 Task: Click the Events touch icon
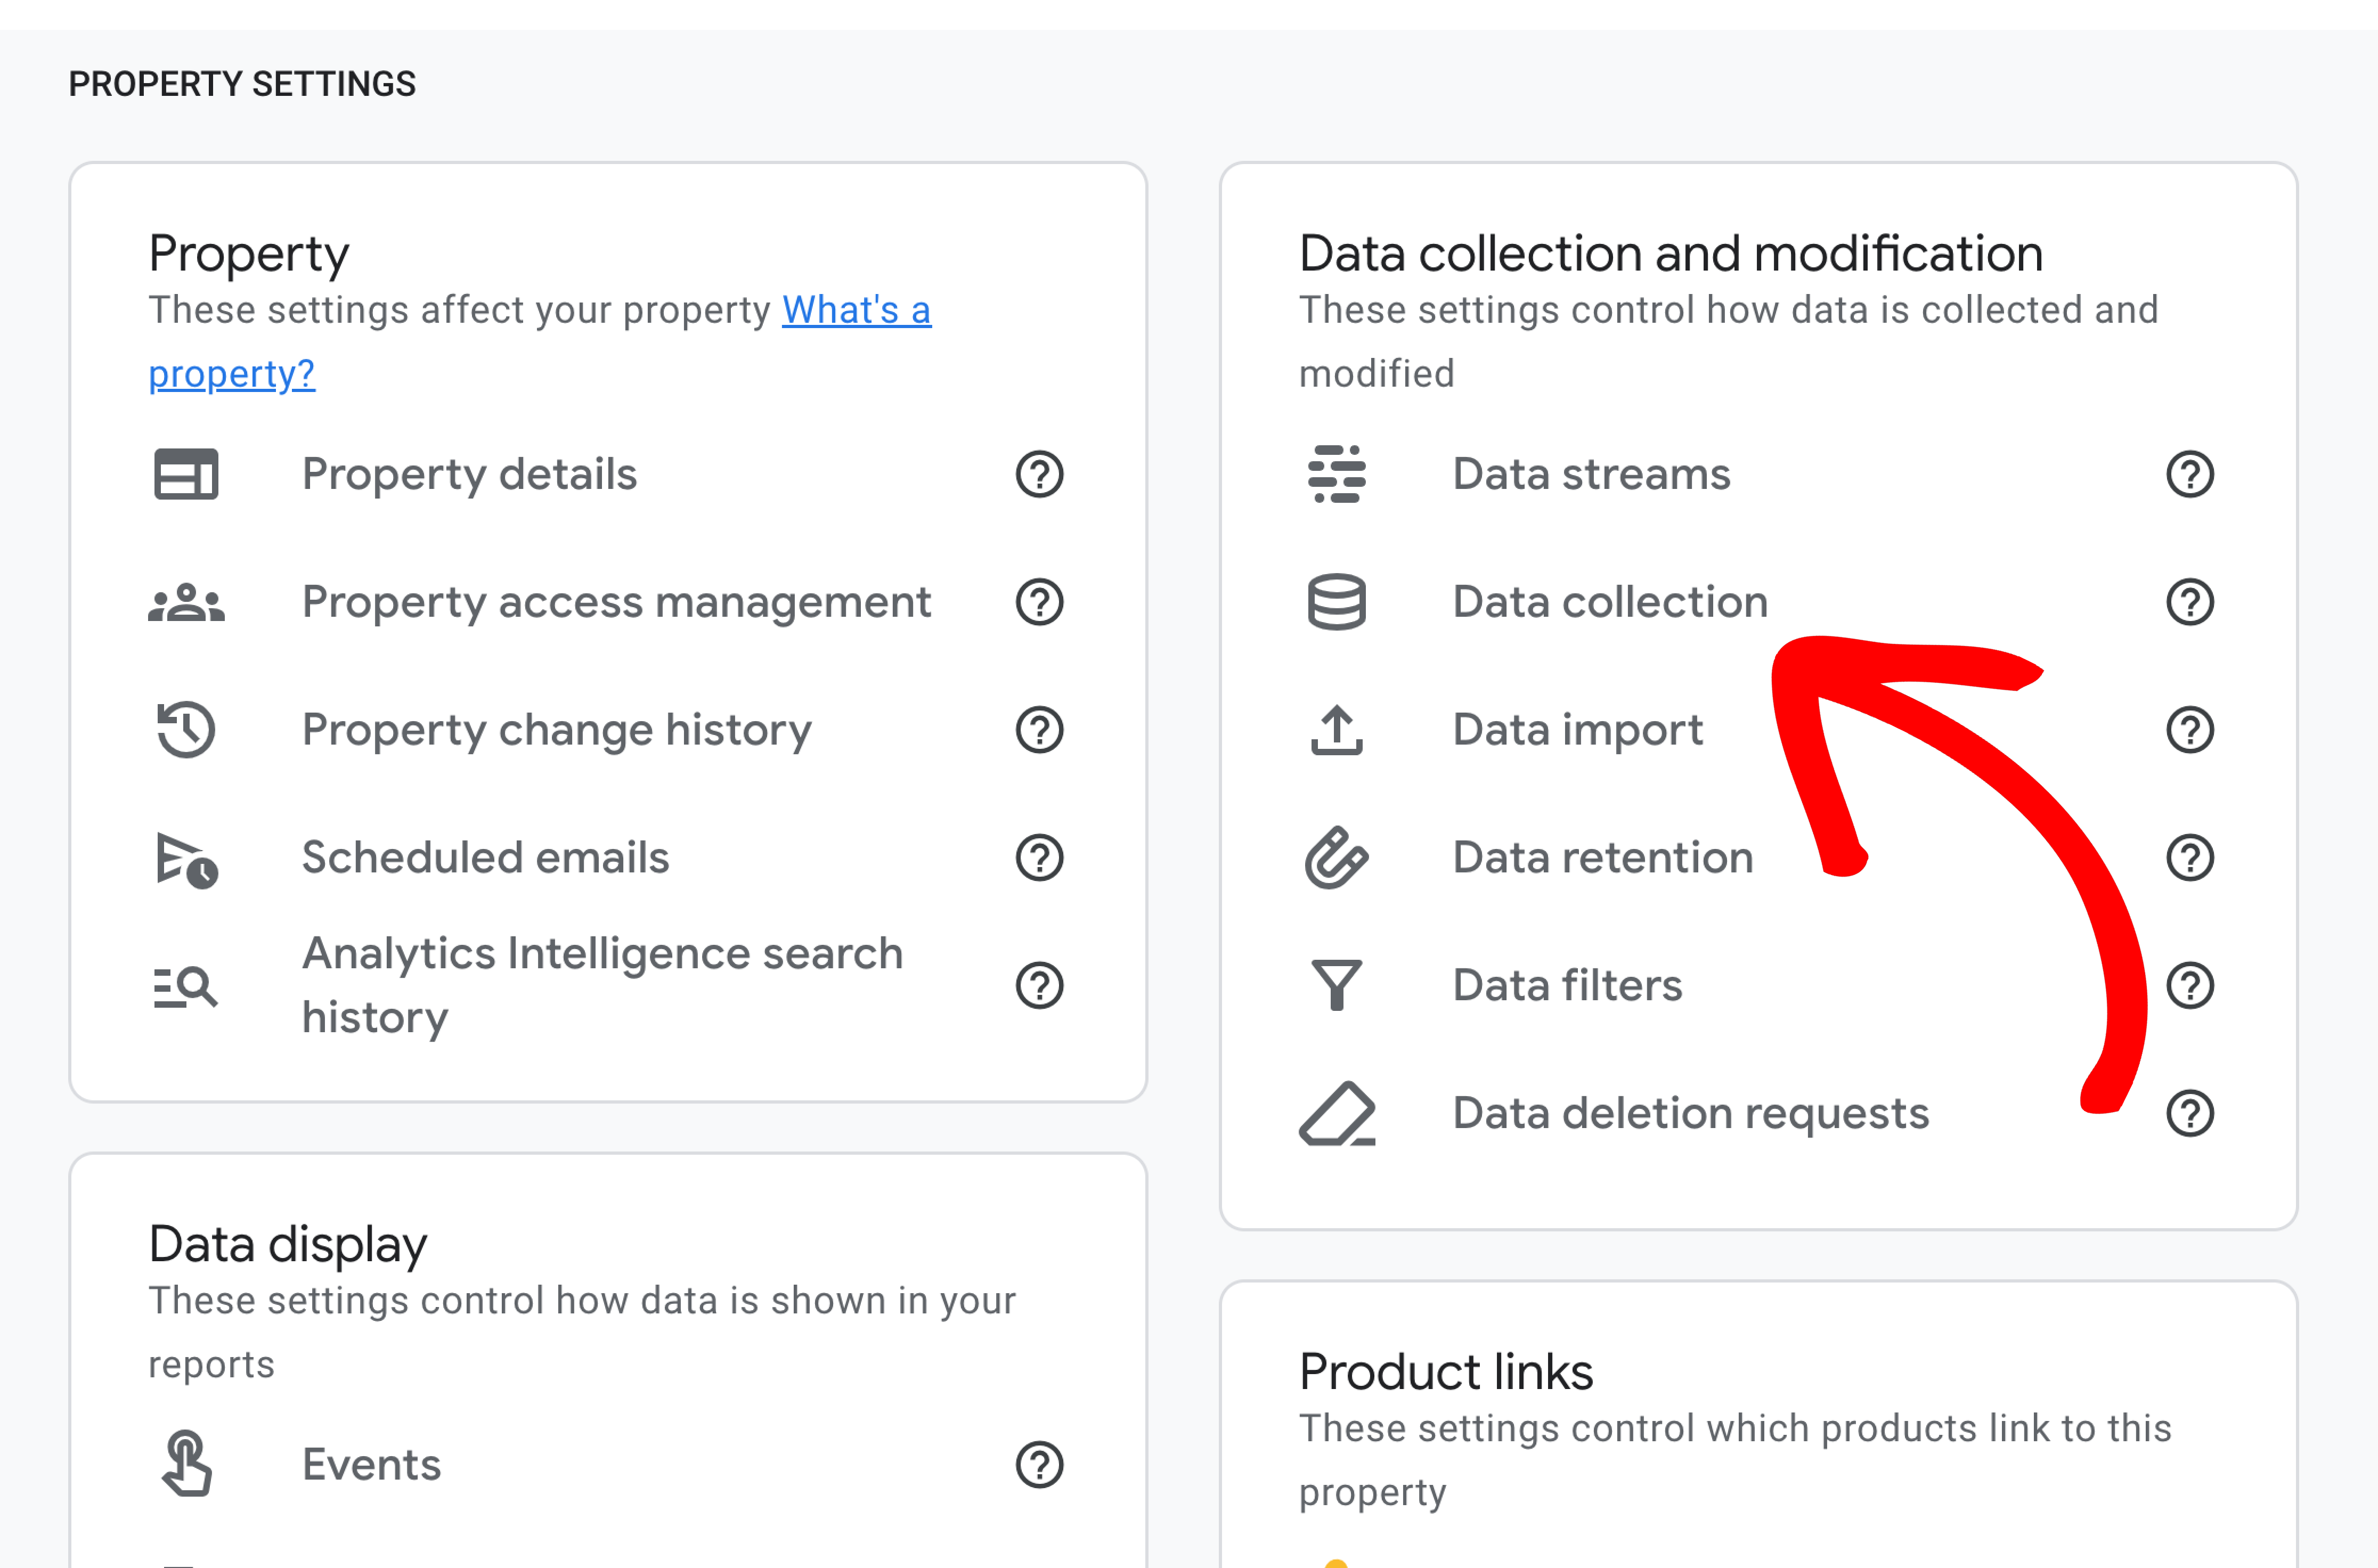(x=186, y=1464)
